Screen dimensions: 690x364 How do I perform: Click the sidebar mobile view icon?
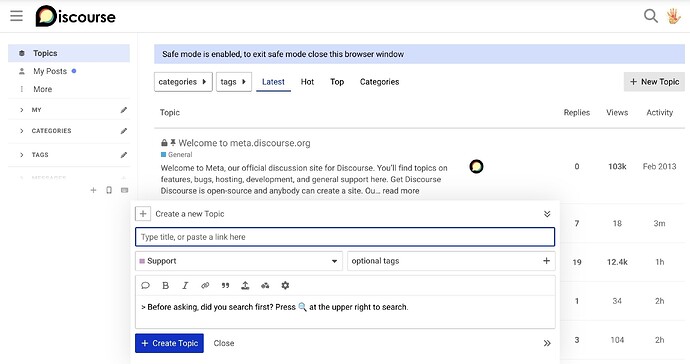click(109, 190)
